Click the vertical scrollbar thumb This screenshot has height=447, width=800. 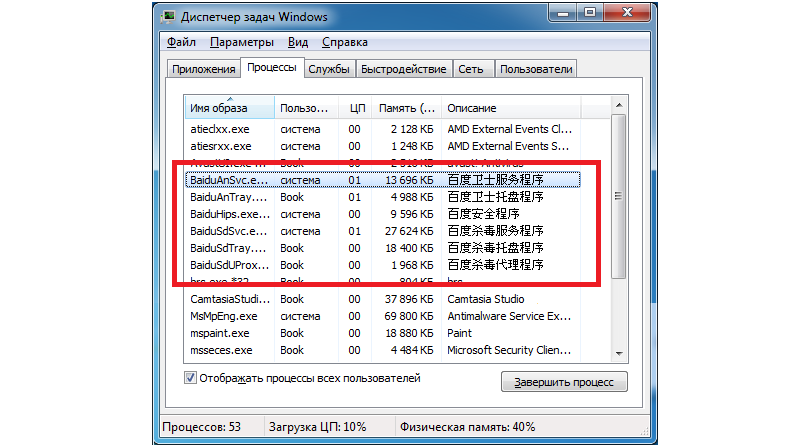coord(619,196)
